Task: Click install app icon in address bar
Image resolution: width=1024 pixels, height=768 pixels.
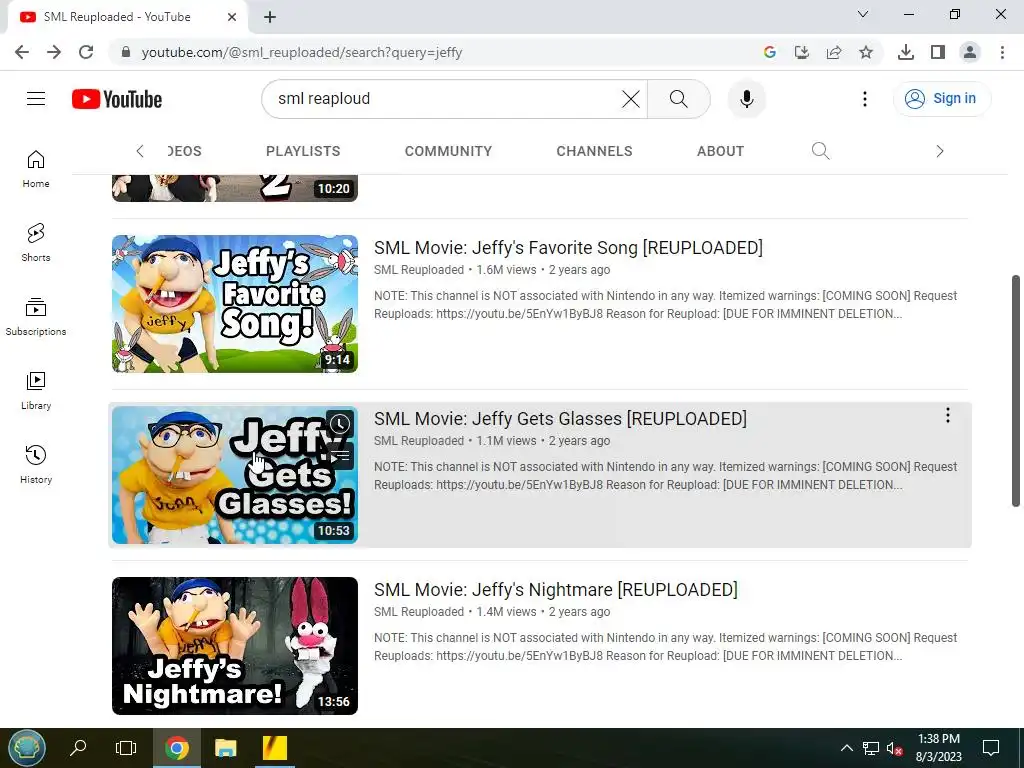Action: [801, 52]
